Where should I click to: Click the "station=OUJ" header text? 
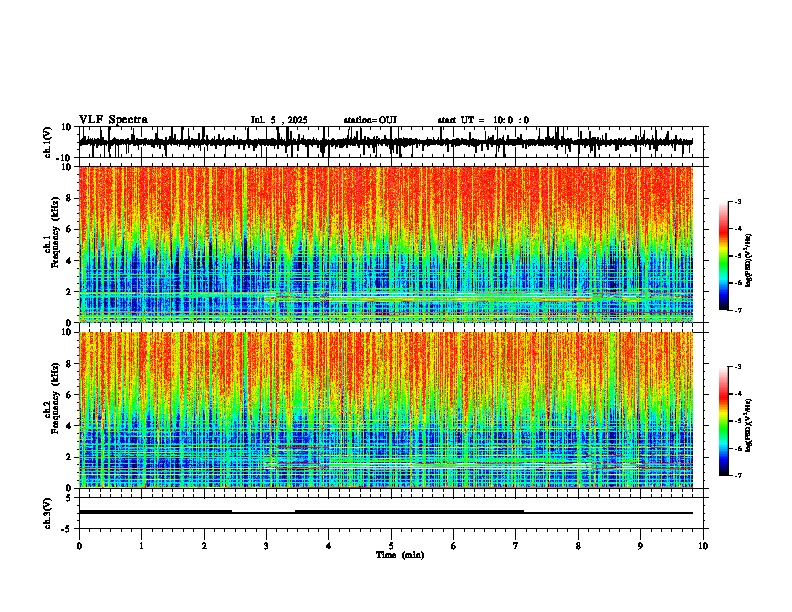click(370, 120)
